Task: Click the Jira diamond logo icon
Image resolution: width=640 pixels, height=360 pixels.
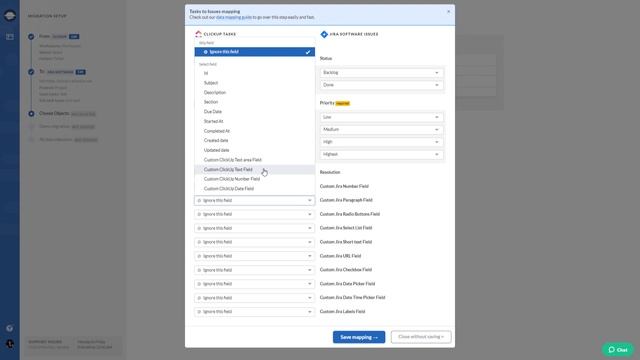Action: pyautogui.click(x=324, y=34)
